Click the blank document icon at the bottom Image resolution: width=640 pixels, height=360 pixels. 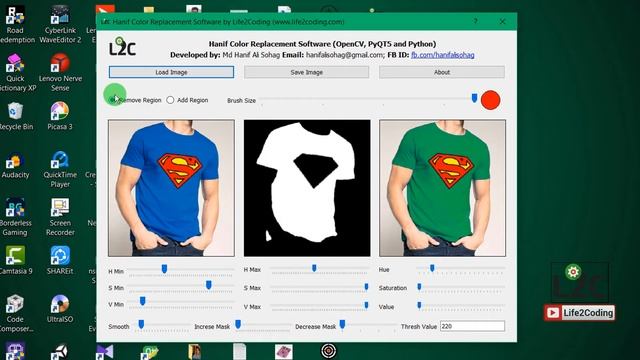(239, 351)
